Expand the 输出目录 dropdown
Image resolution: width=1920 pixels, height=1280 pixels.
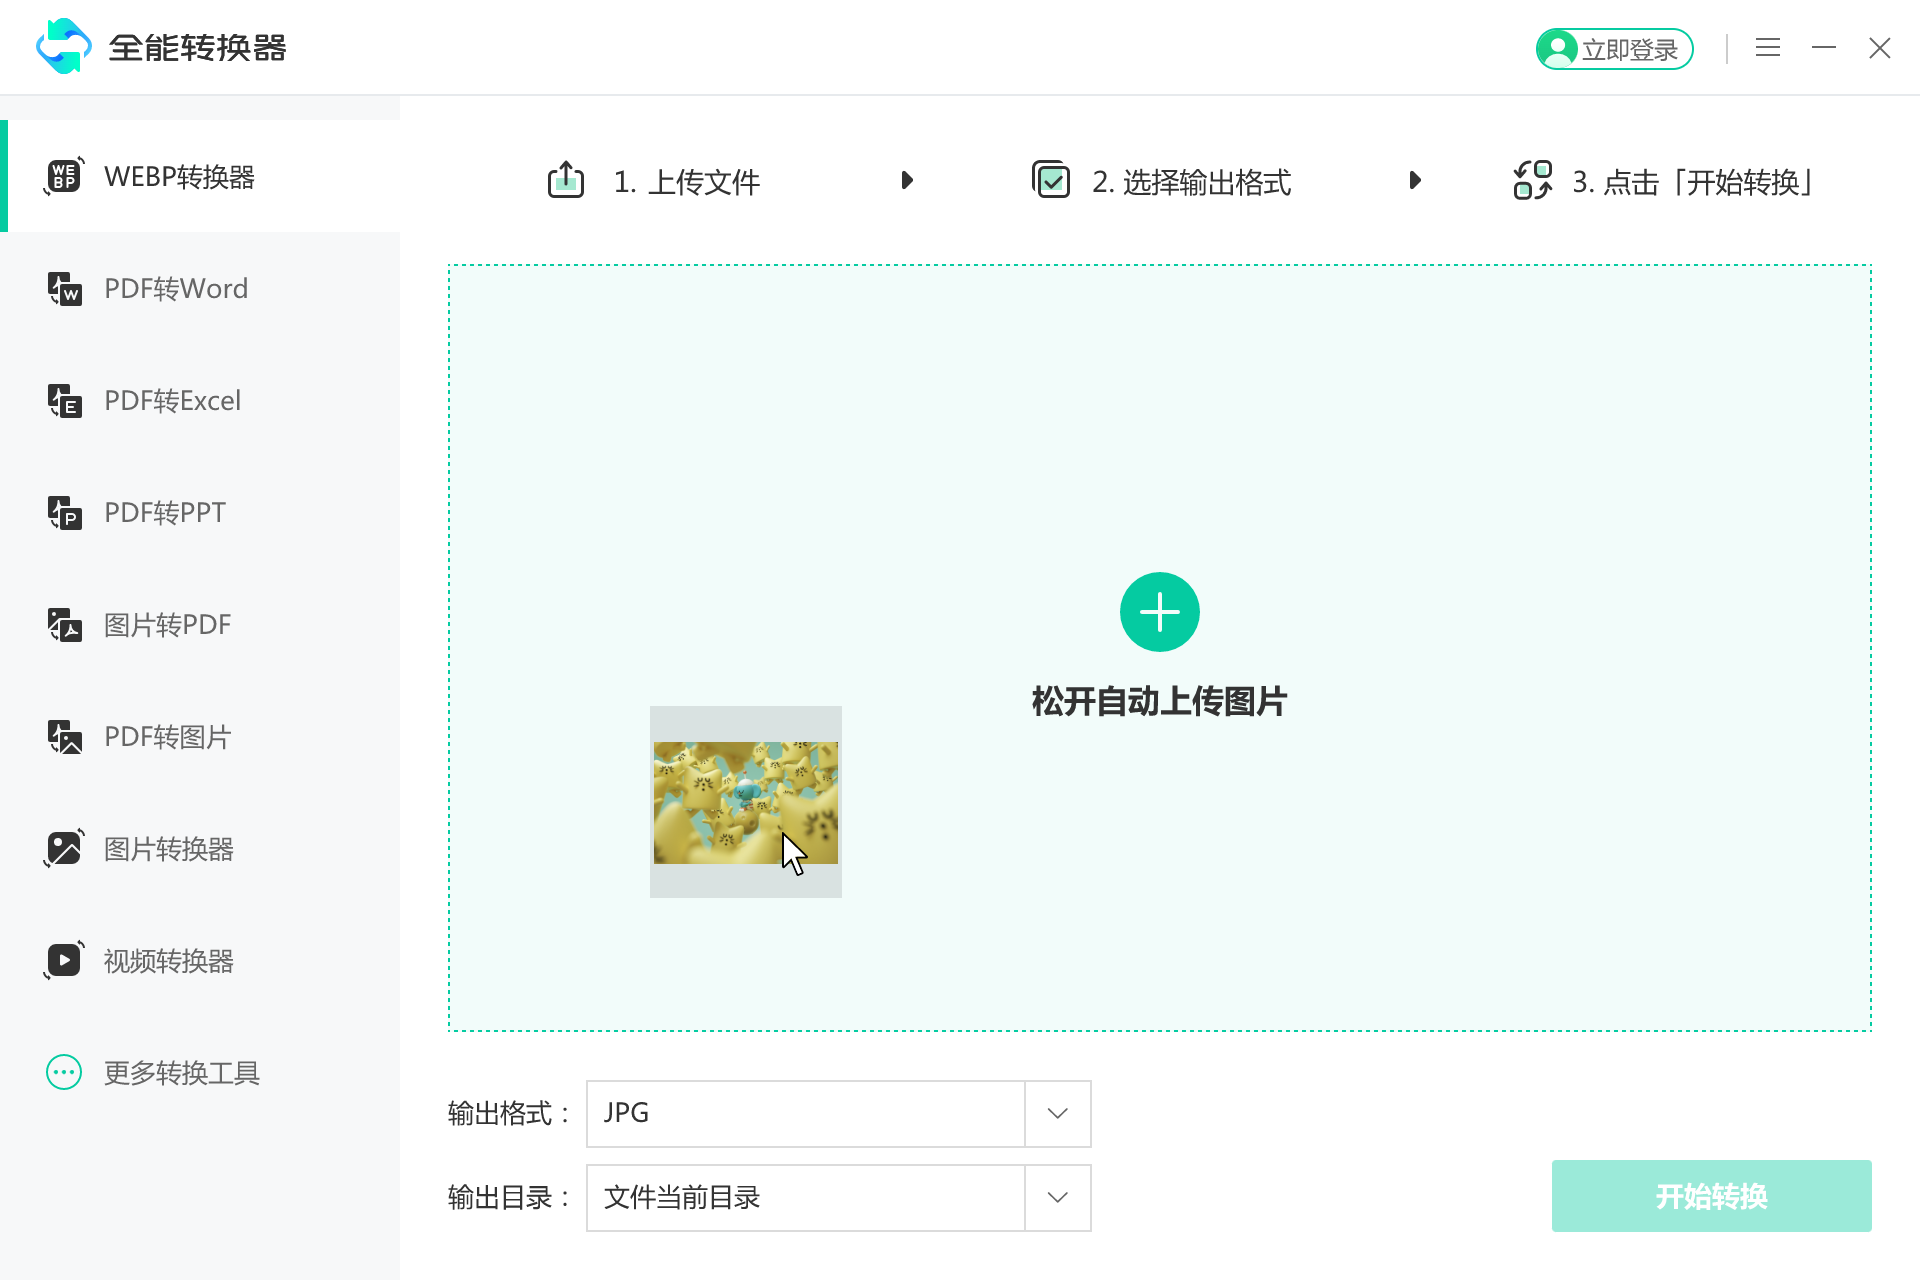point(1056,1197)
